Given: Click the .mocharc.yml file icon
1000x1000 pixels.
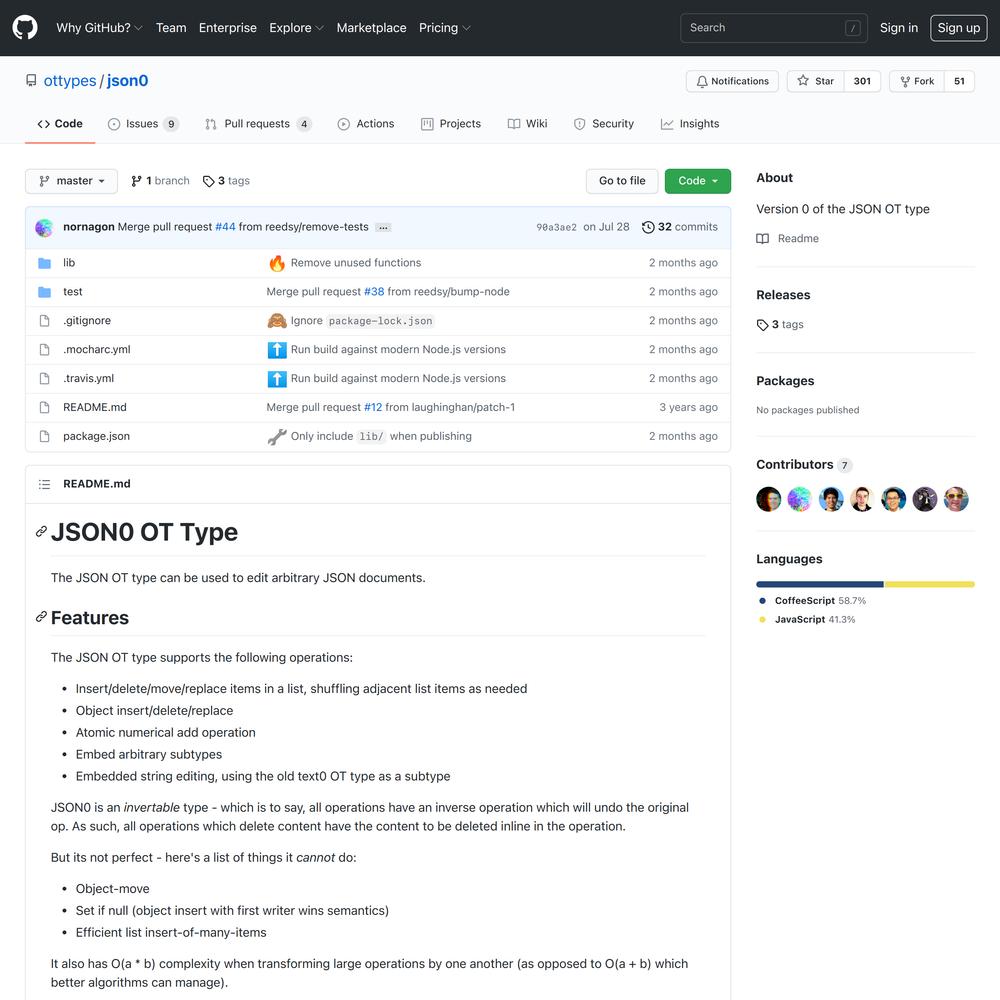Looking at the screenshot, I should 44,349.
